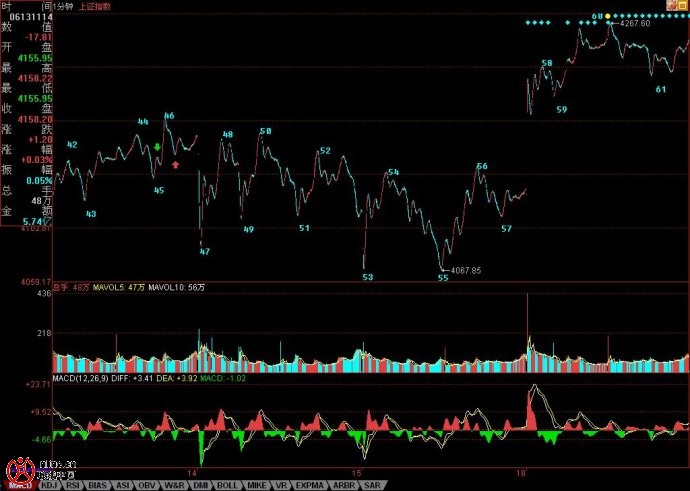Click the 上证指数 index name label
The image size is (690, 491).
tap(95, 5)
